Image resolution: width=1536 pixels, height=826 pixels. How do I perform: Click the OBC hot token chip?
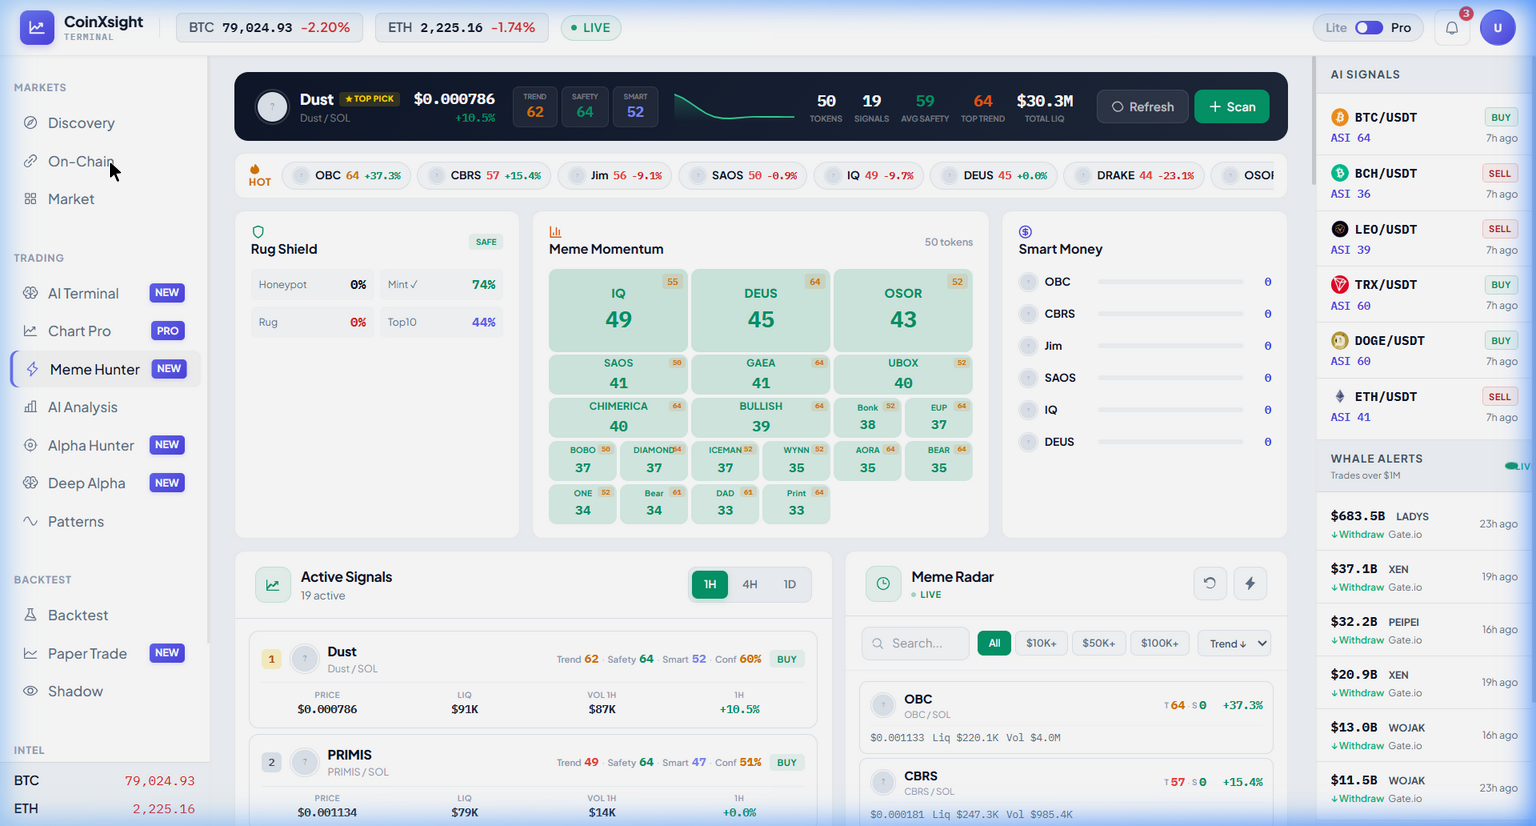(x=347, y=176)
